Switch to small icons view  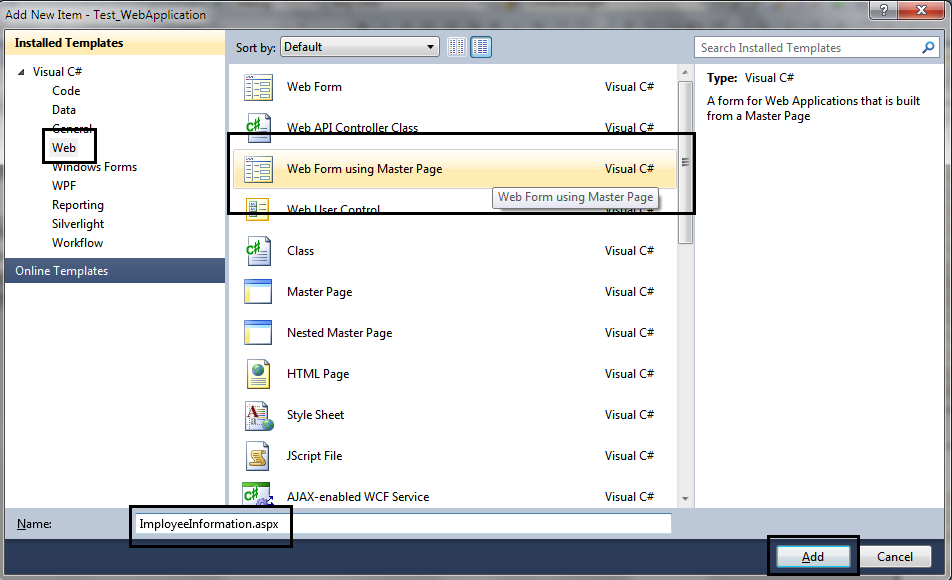point(456,46)
